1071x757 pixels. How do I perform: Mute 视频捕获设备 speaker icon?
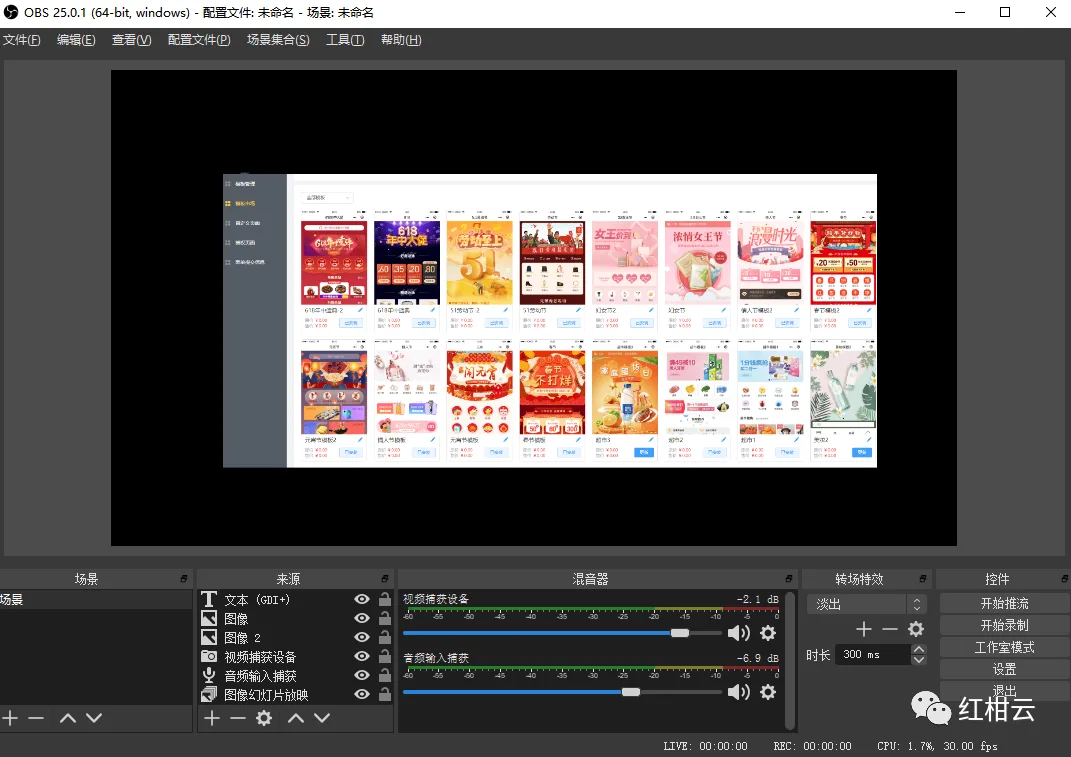pyautogui.click(x=738, y=633)
